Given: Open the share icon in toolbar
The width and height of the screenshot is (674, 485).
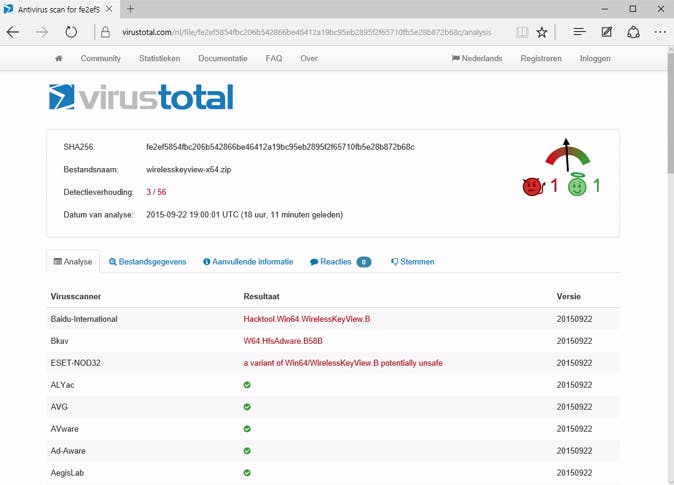Looking at the screenshot, I should pyautogui.click(x=633, y=32).
